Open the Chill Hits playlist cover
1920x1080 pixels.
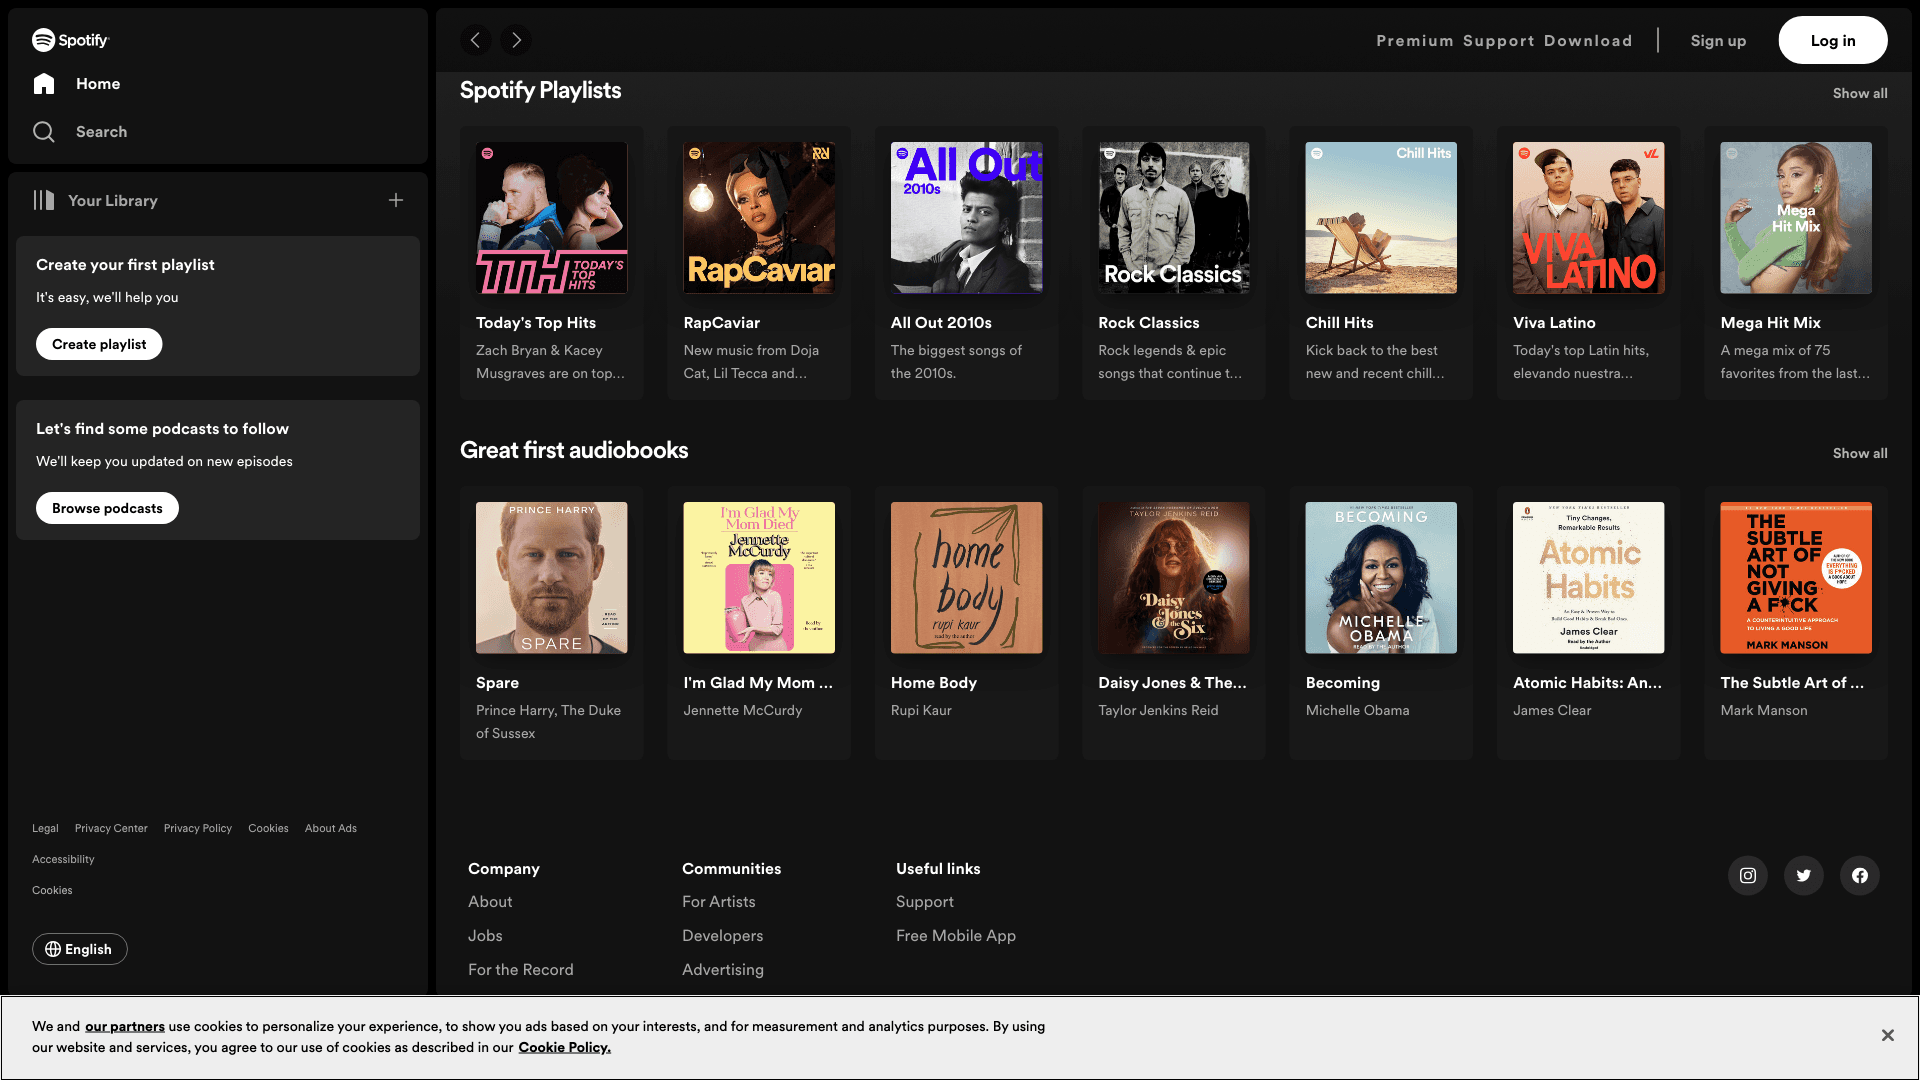pyautogui.click(x=1381, y=218)
